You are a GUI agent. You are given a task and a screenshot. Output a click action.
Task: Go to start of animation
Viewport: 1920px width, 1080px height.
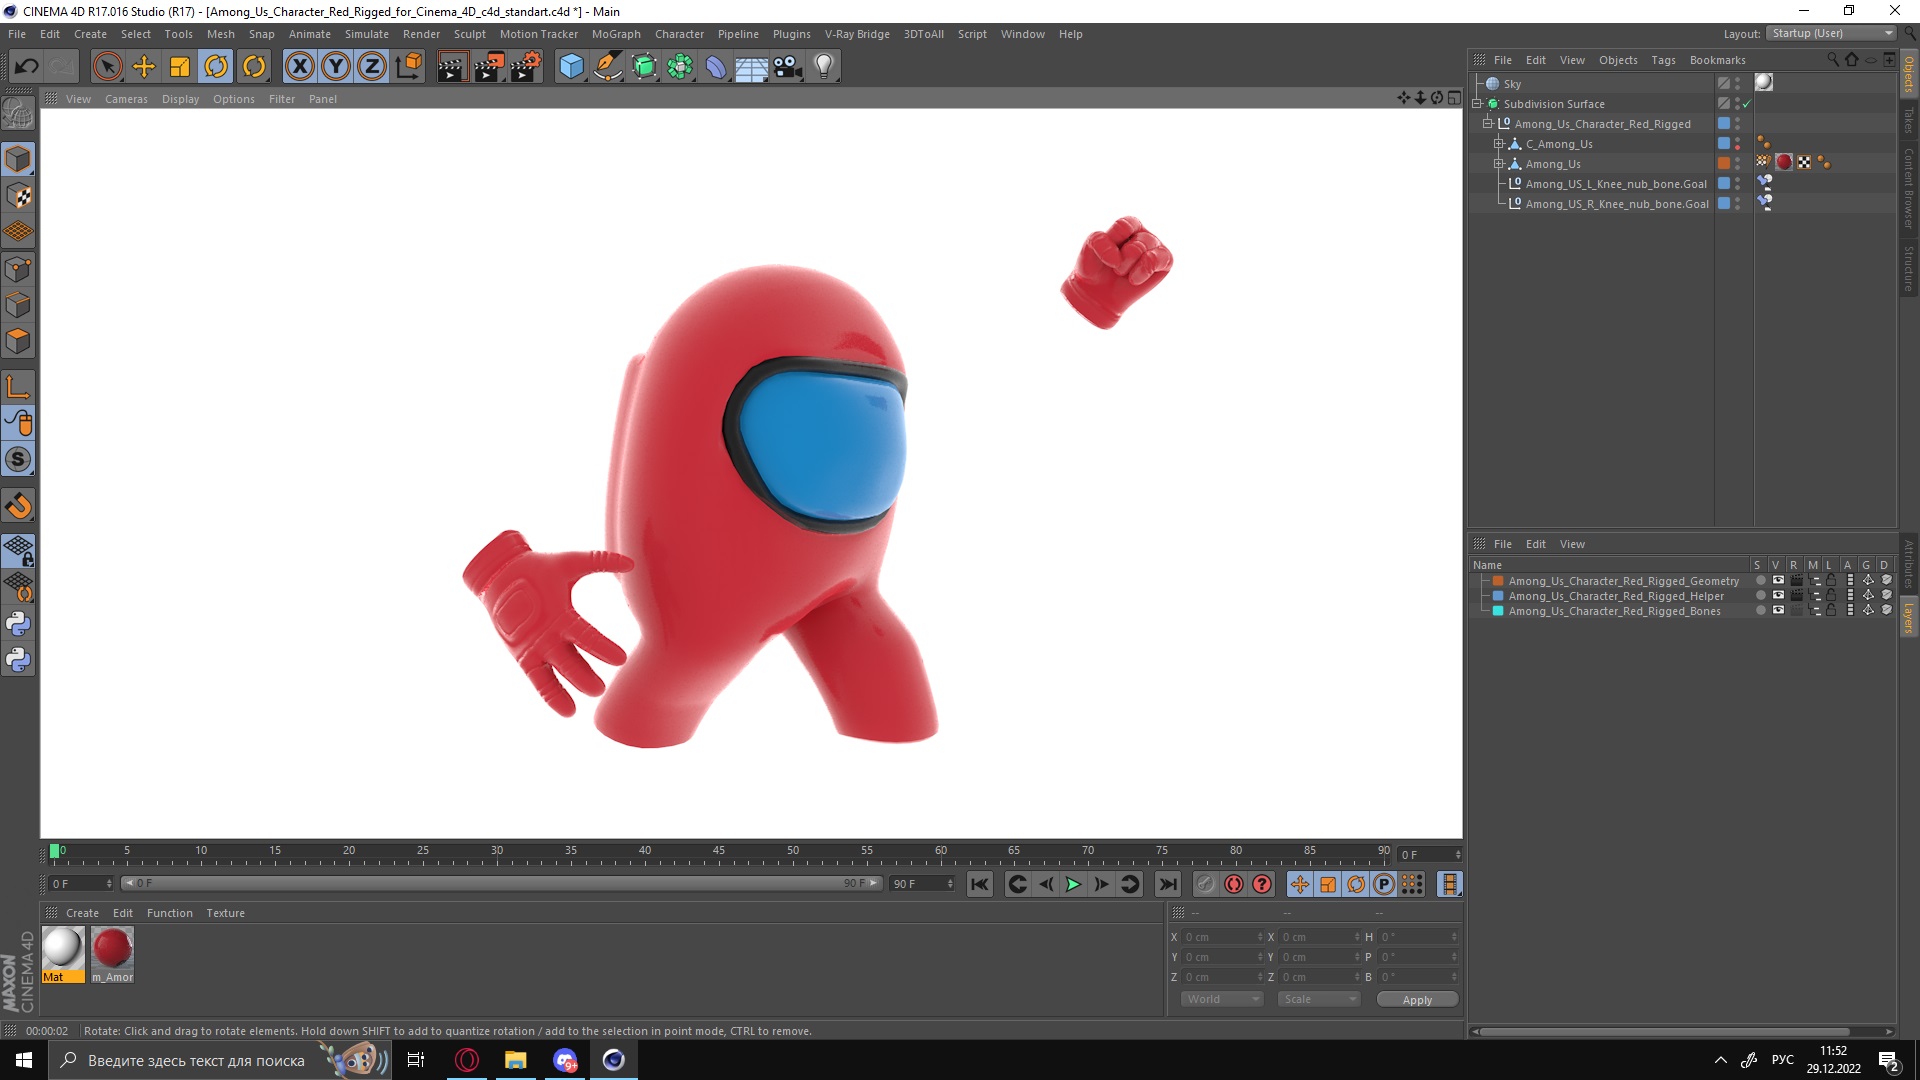coord(980,884)
